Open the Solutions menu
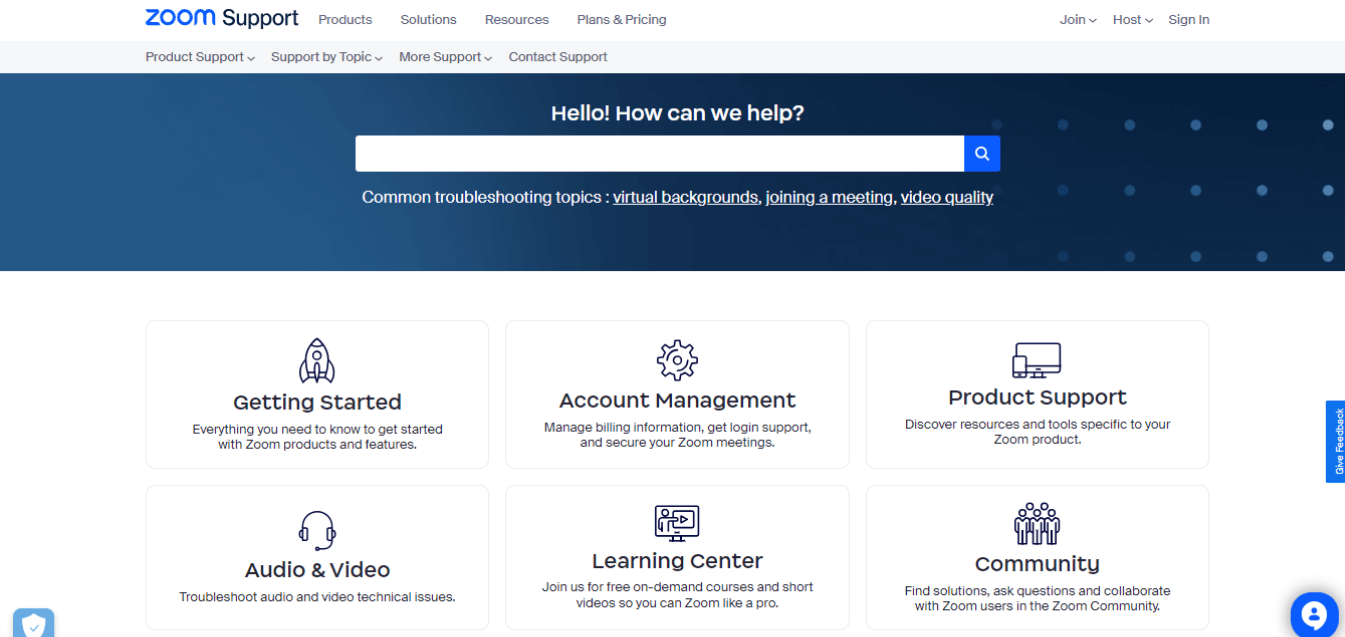Screen dimensions: 1345x637 click(428, 20)
